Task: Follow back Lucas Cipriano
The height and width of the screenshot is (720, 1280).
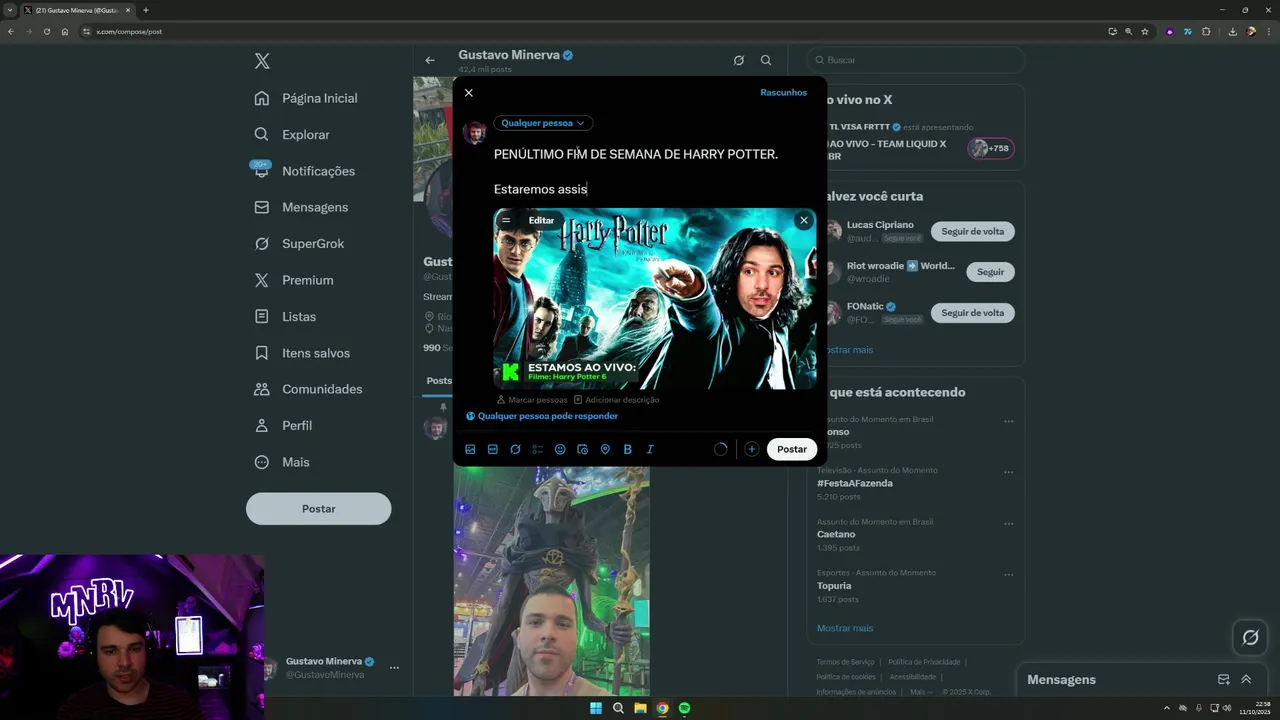Action: [x=973, y=231]
